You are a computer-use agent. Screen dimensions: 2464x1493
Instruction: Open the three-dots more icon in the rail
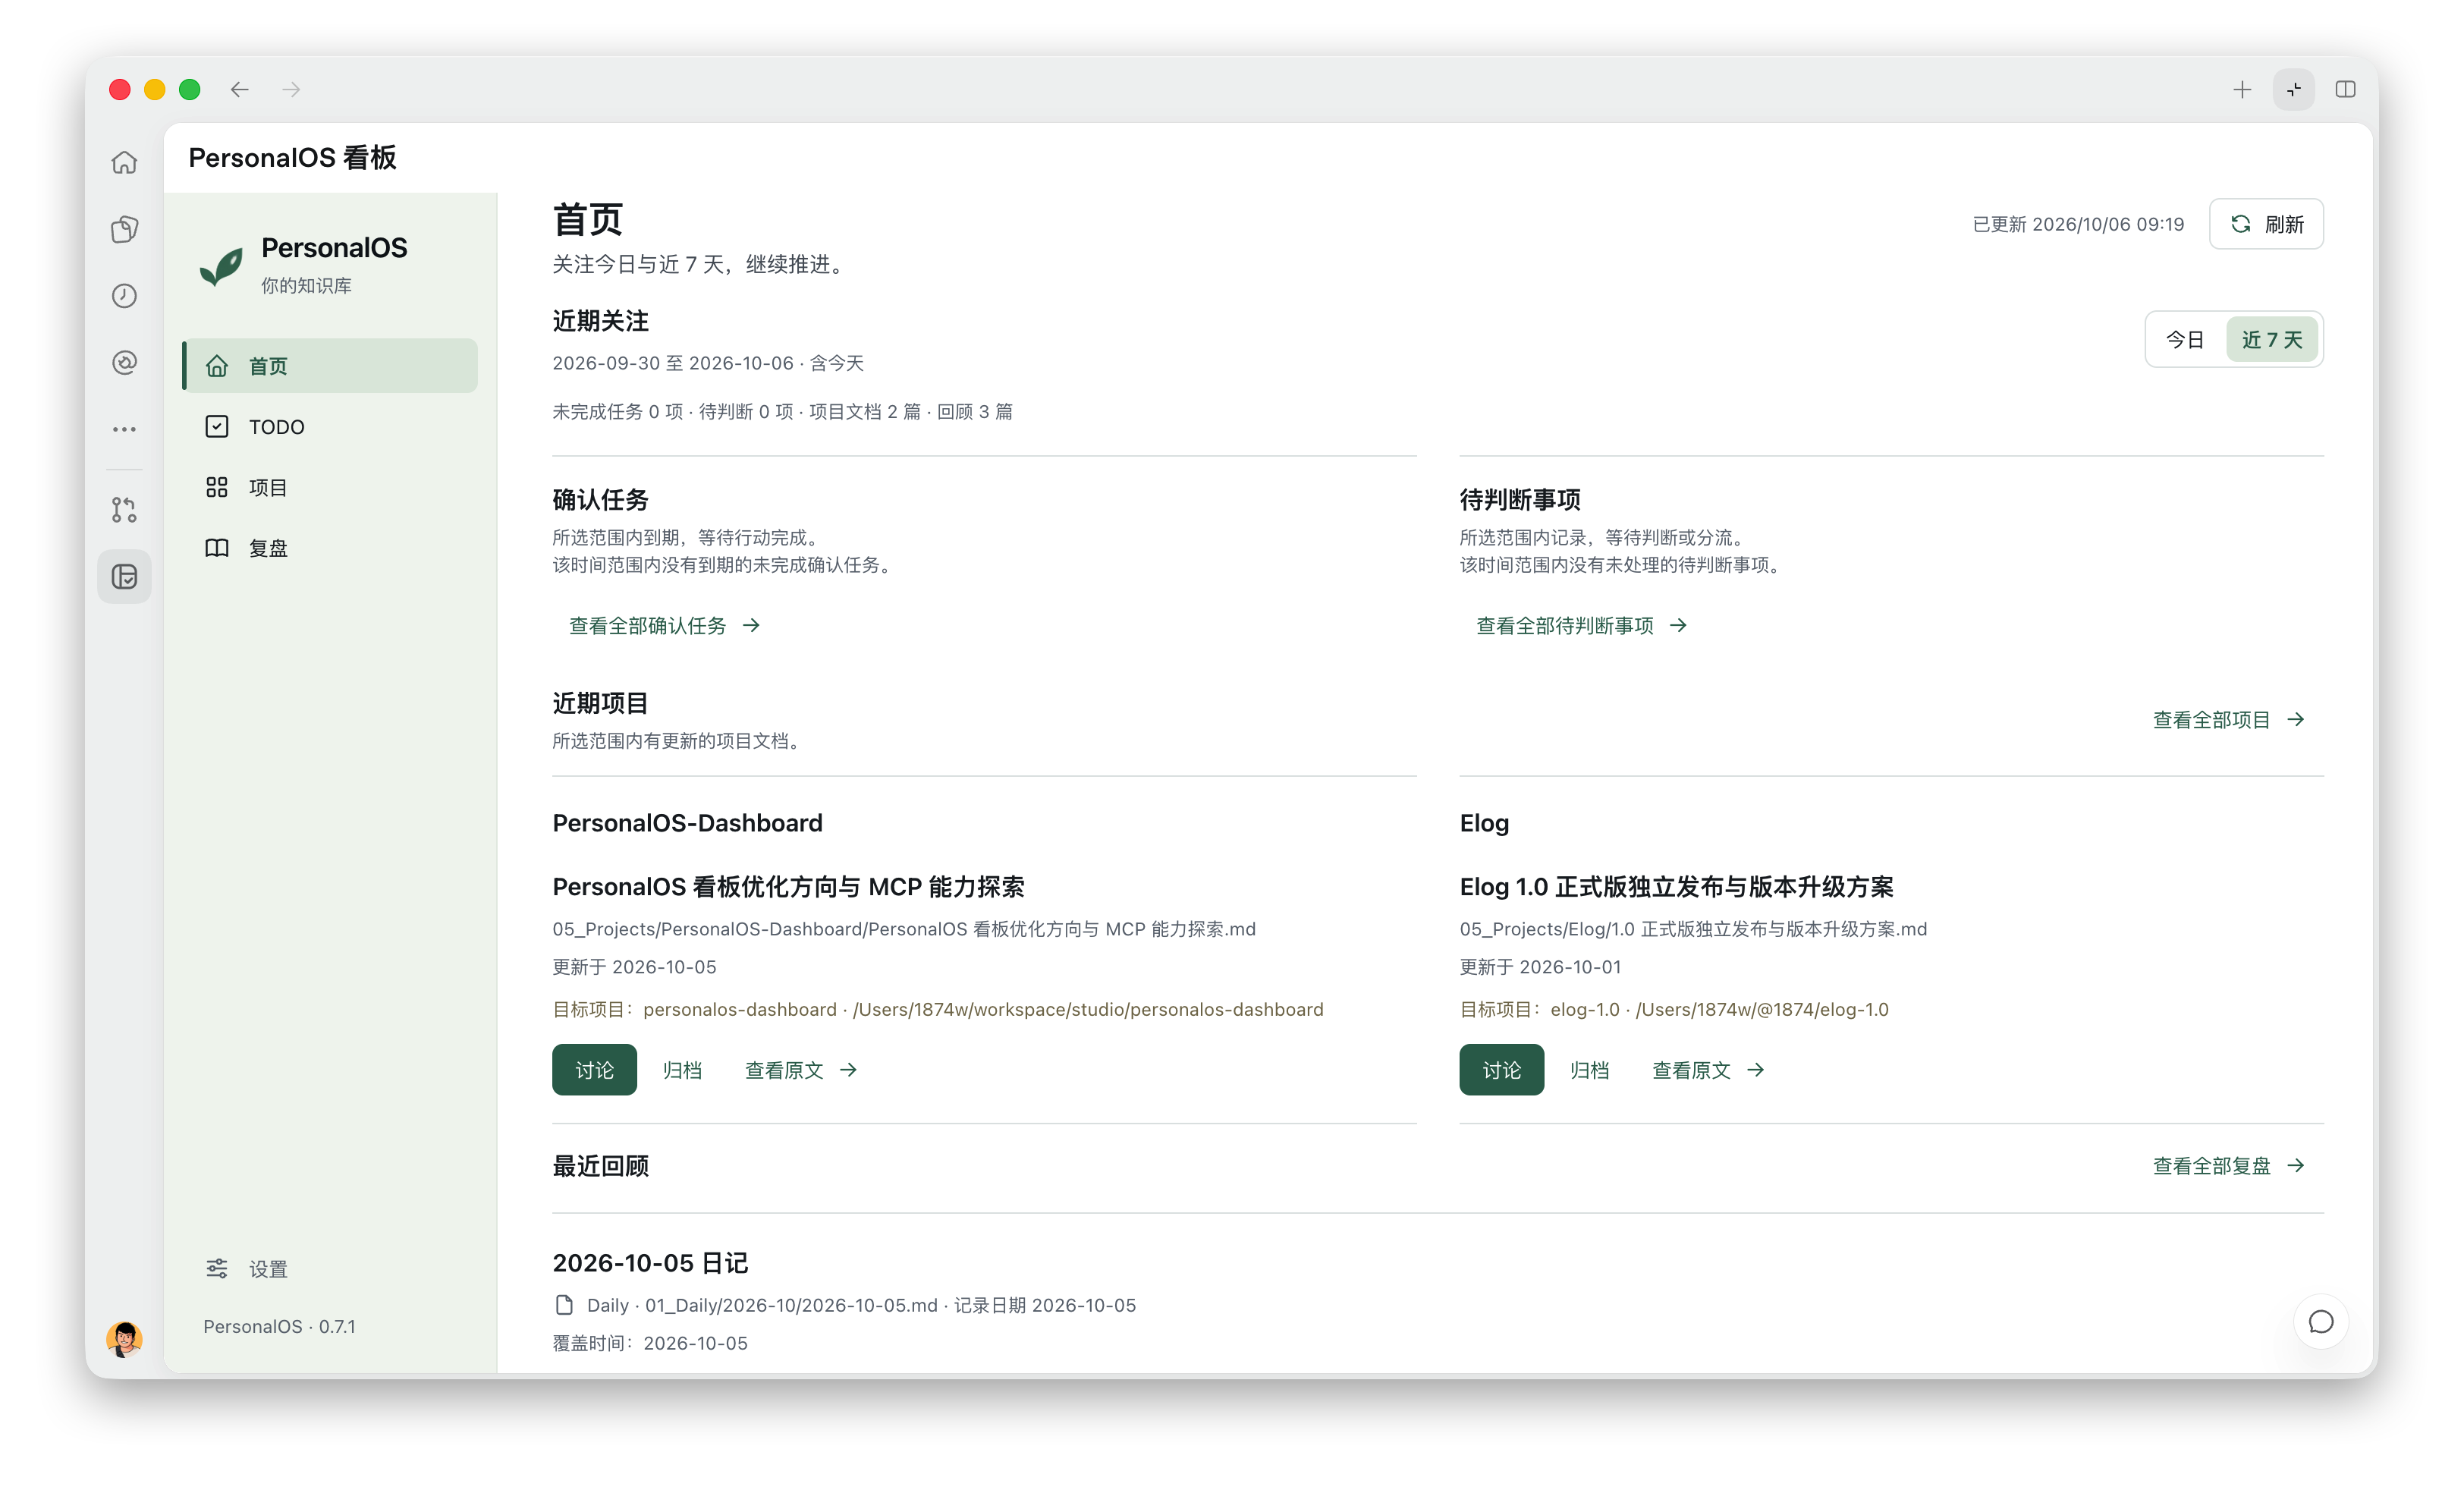tap(124, 429)
